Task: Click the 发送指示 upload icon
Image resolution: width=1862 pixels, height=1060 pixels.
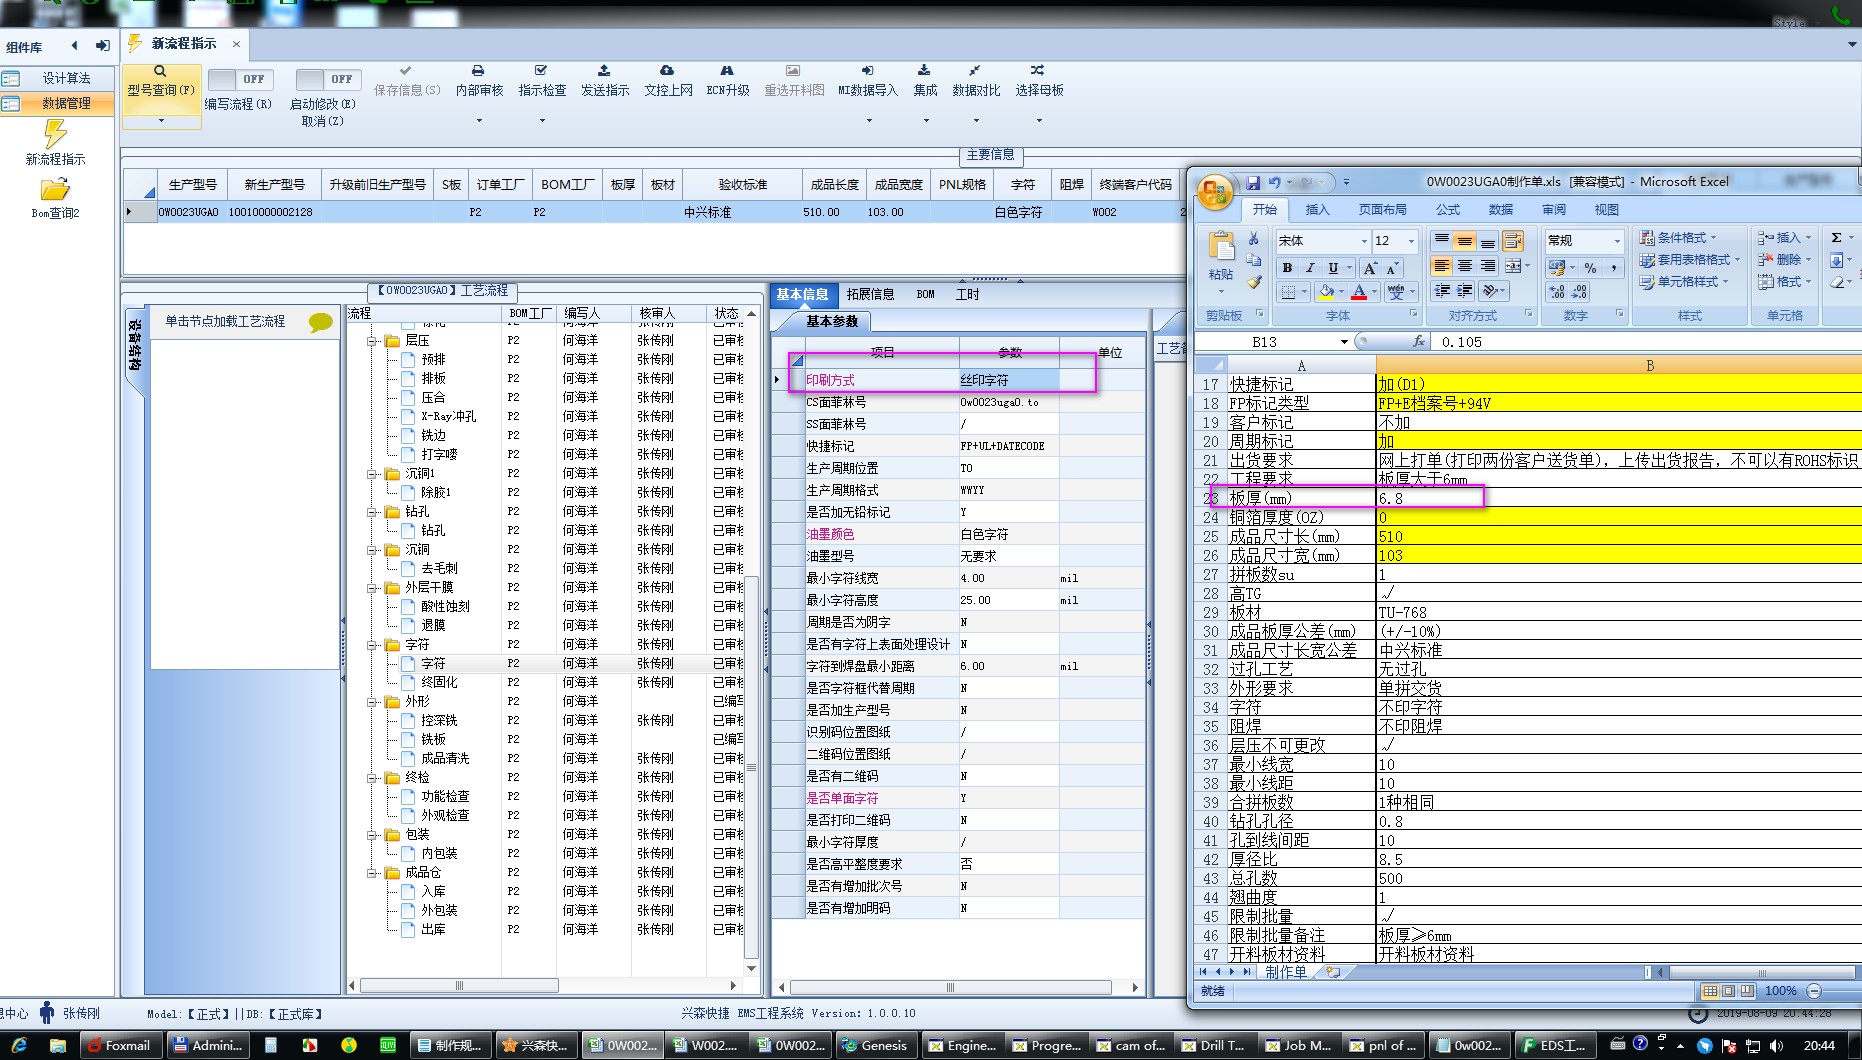Action: [604, 71]
